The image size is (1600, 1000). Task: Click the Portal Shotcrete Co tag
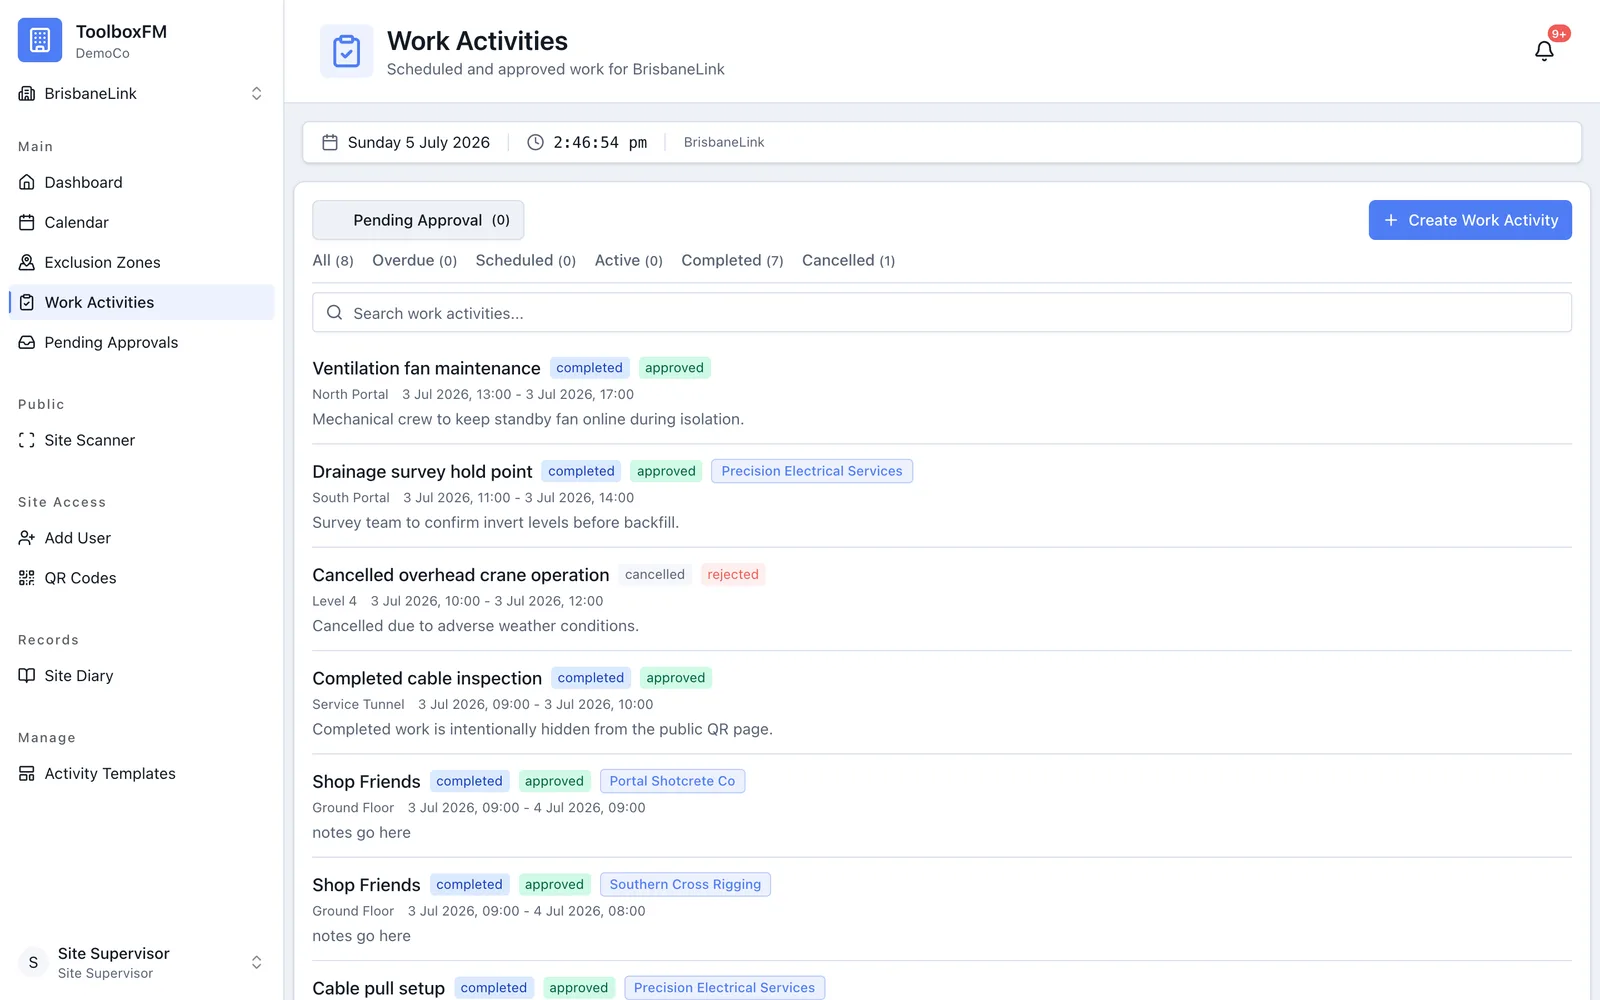(x=672, y=781)
